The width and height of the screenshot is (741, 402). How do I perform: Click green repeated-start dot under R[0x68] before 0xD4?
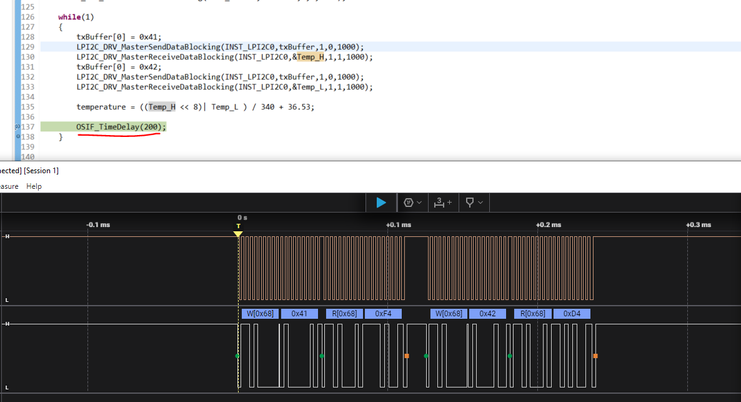pyautogui.click(x=510, y=356)
